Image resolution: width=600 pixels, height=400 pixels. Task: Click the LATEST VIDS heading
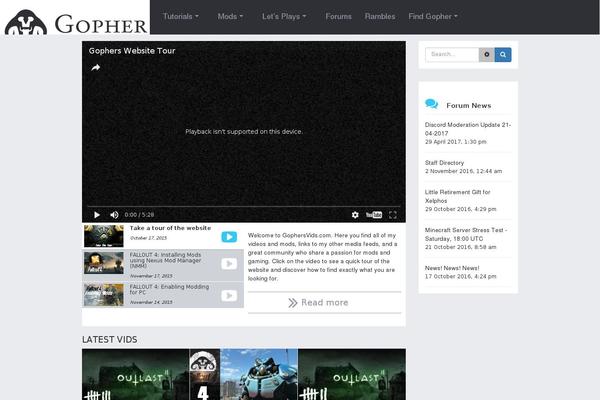pos(109,340)
